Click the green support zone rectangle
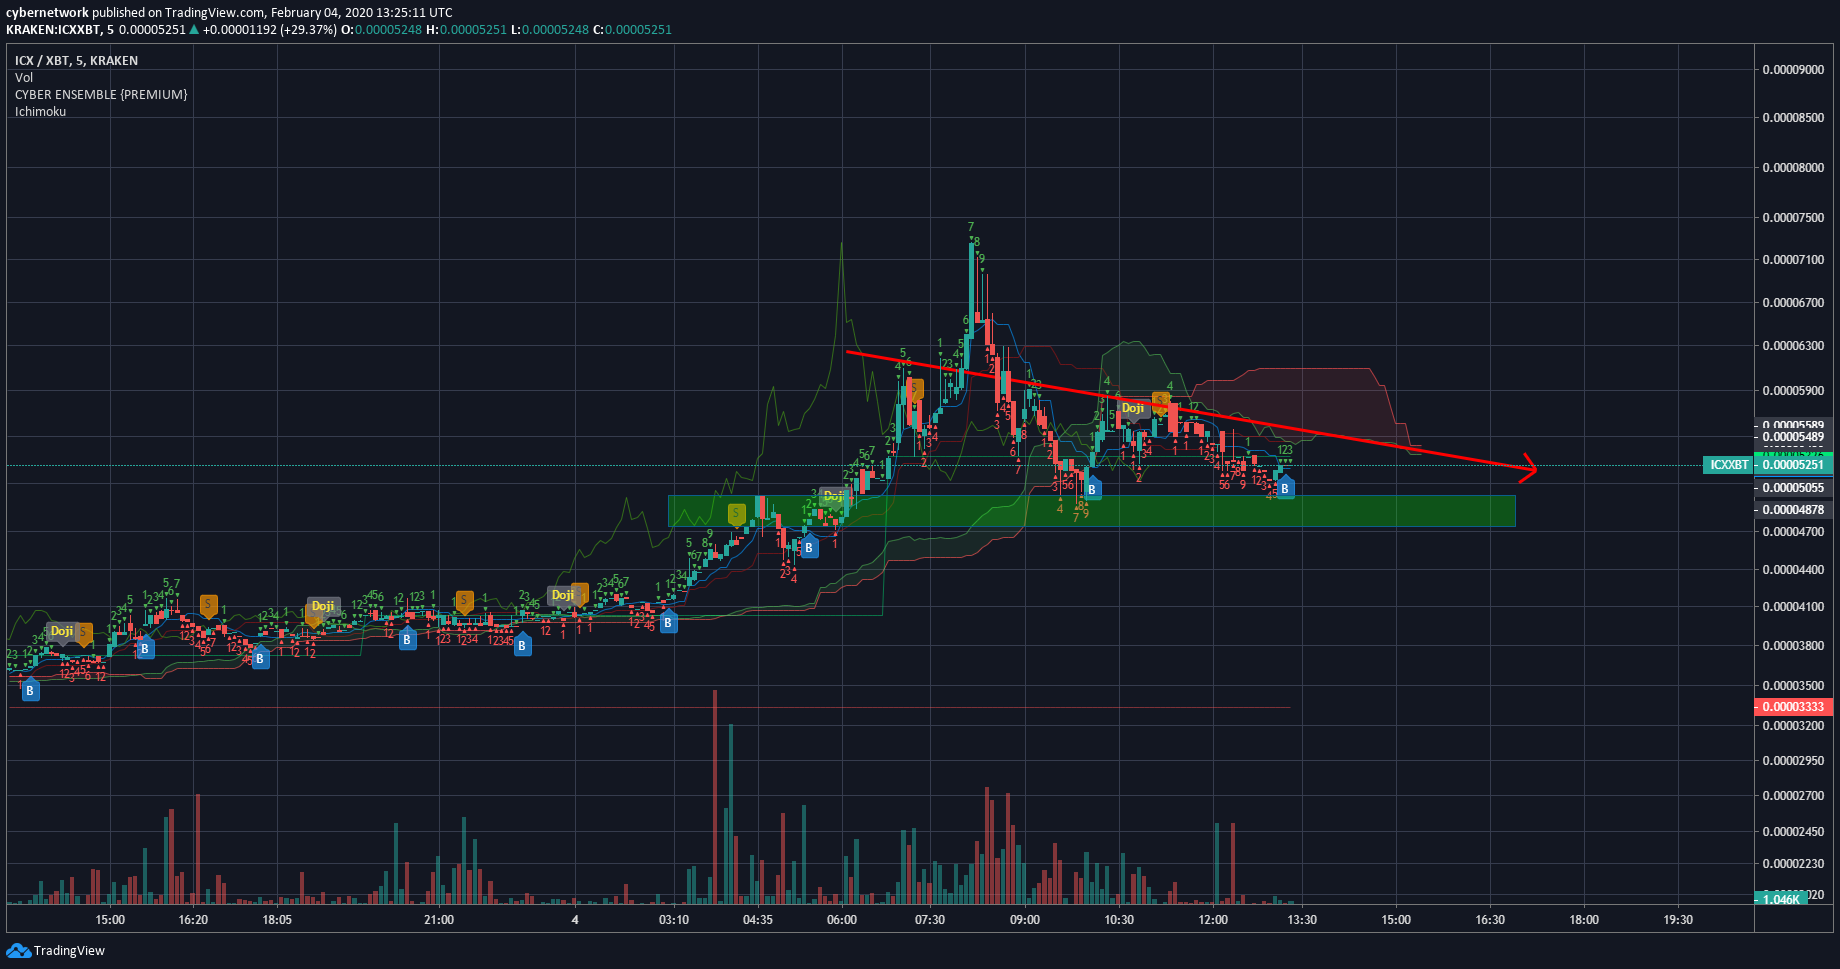Screen dimensions: 1840x969 point(1091,511)
